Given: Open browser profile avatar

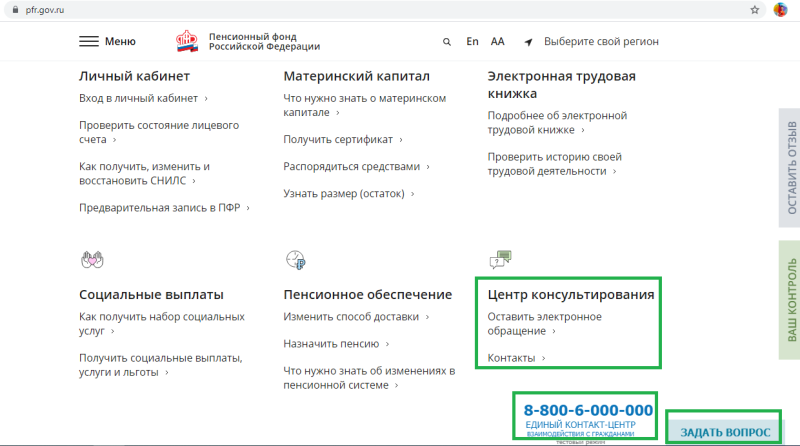Looking at the screenshot, I should 780,10.
